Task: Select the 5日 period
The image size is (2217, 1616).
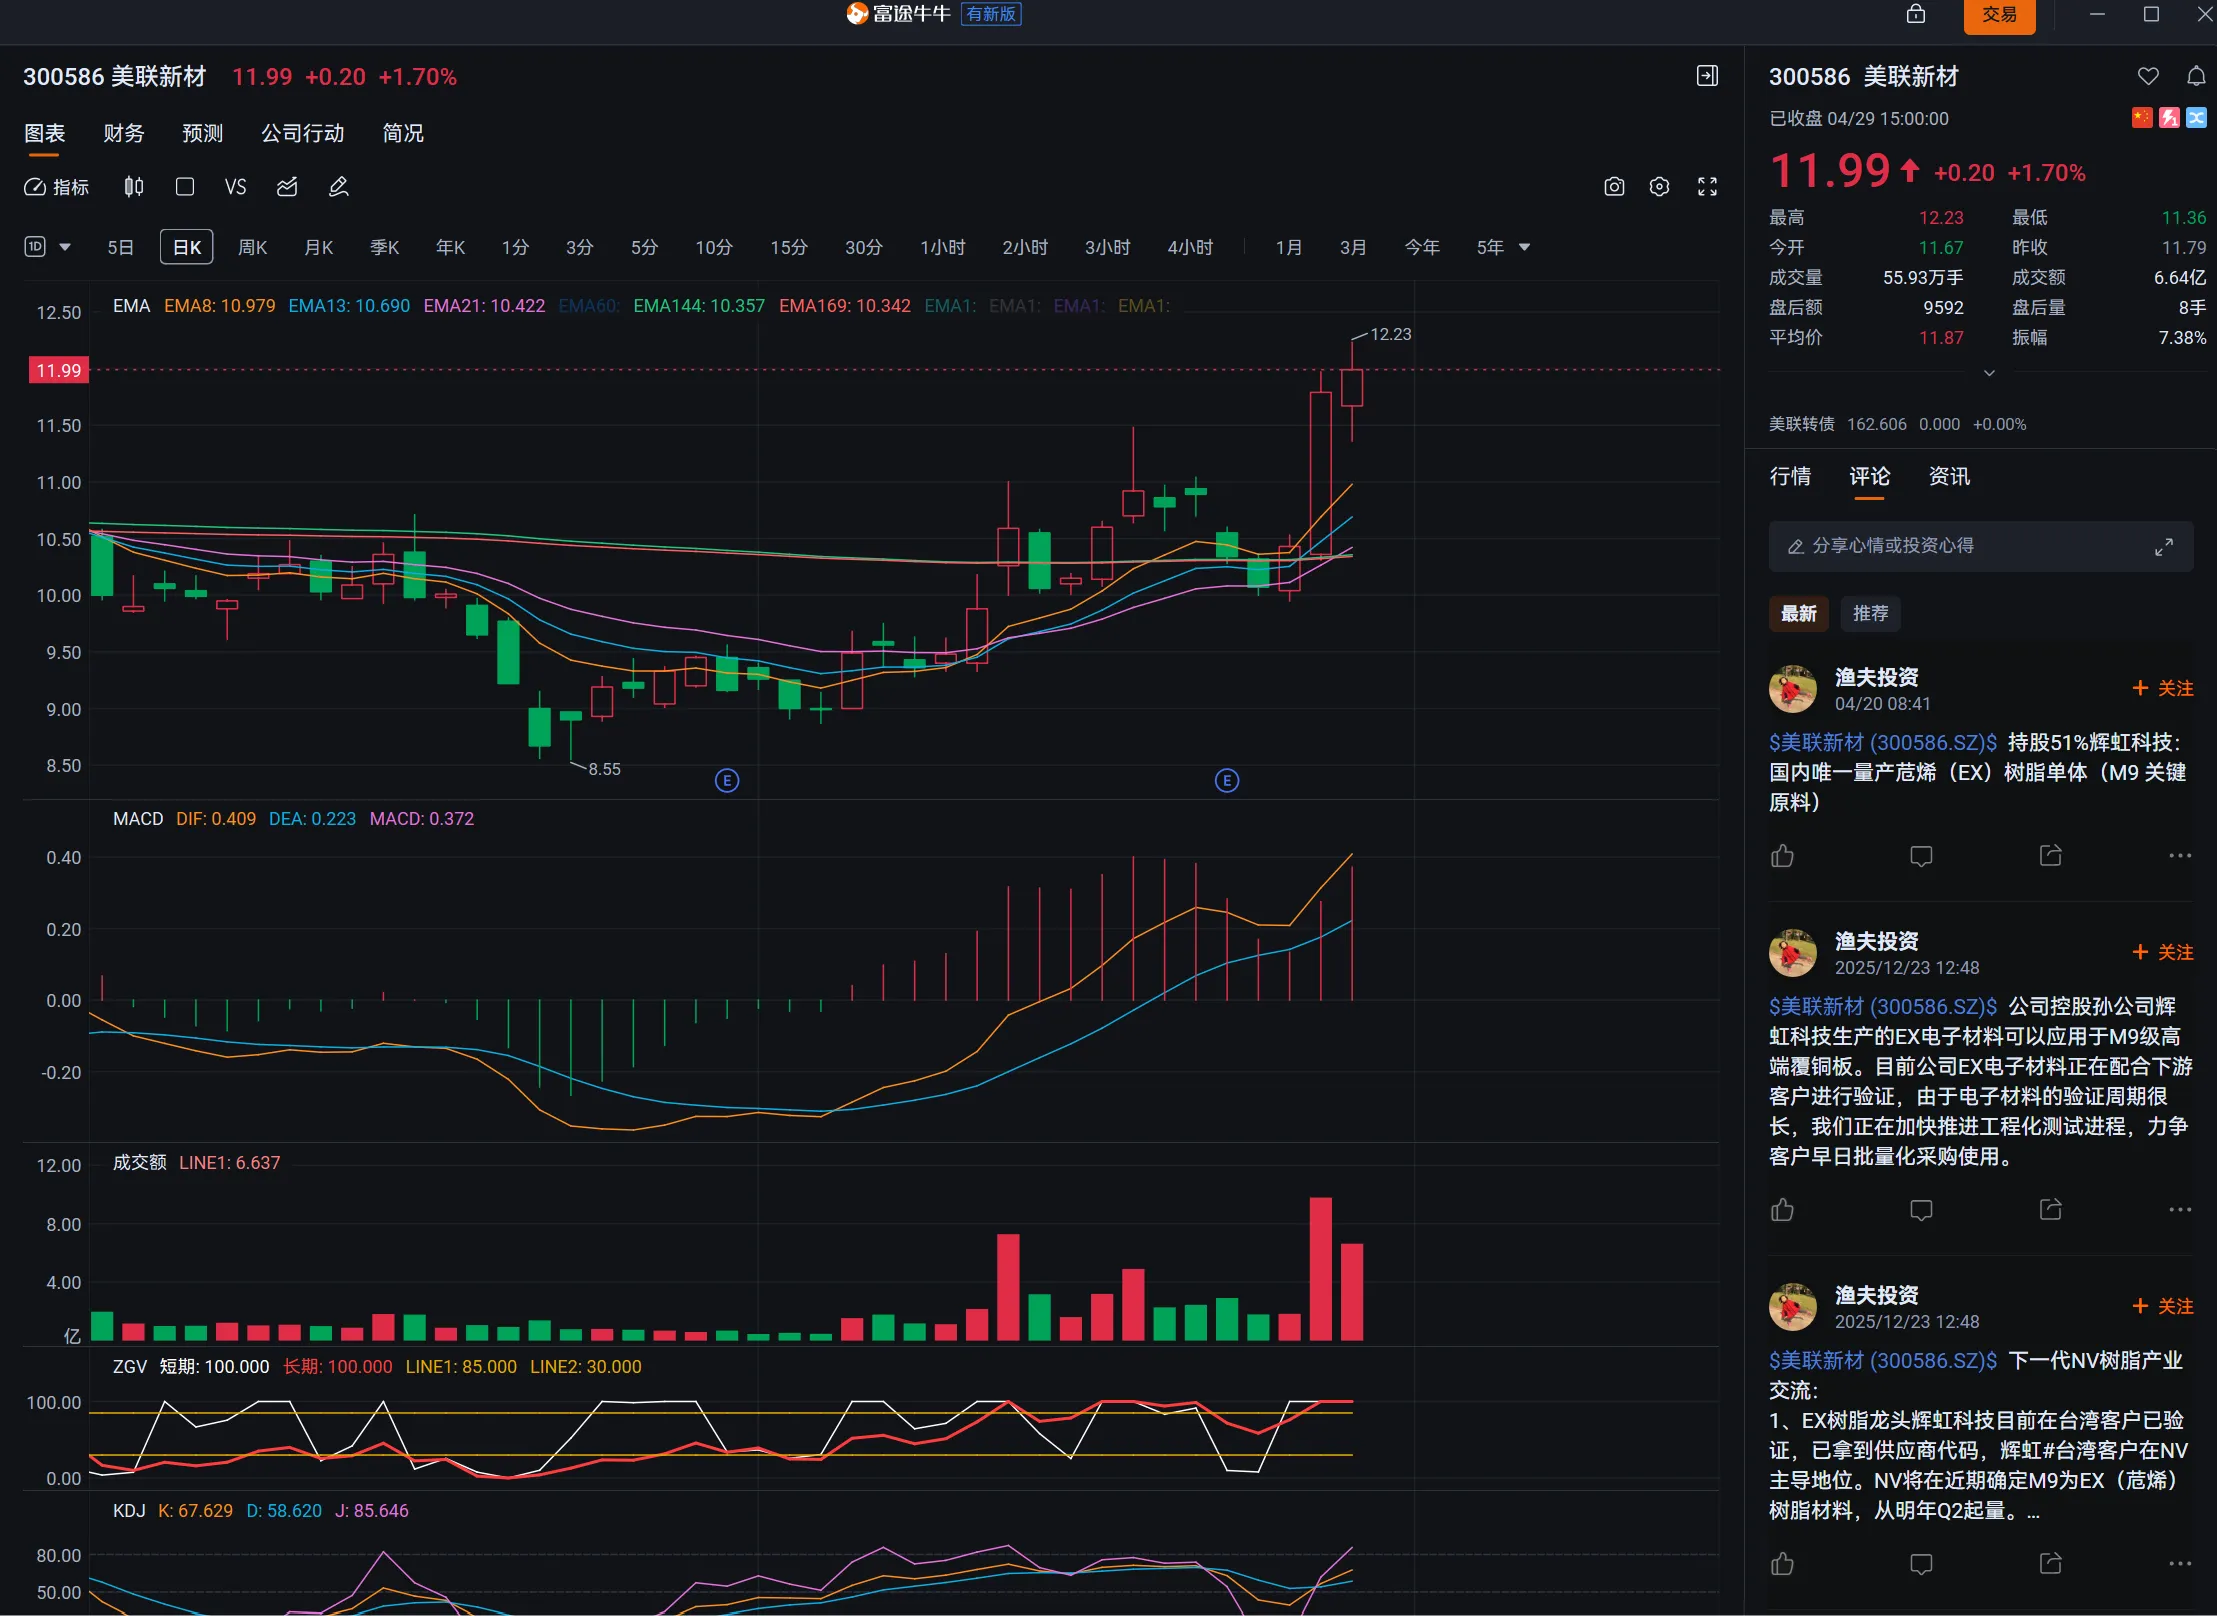Action: coord(121,247)
